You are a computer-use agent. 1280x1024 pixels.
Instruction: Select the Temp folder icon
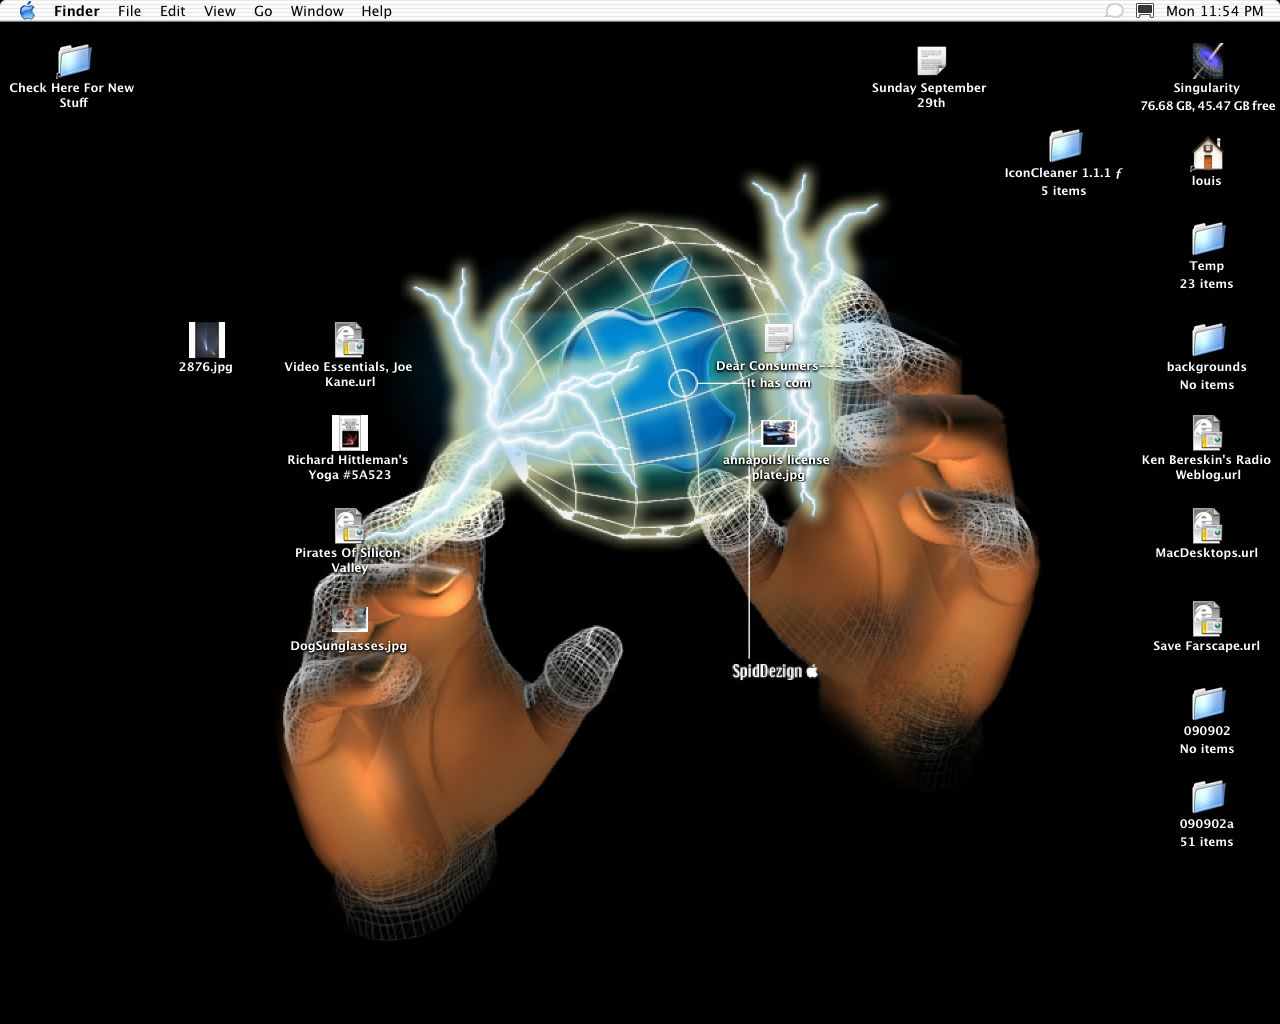[1207, 239]
